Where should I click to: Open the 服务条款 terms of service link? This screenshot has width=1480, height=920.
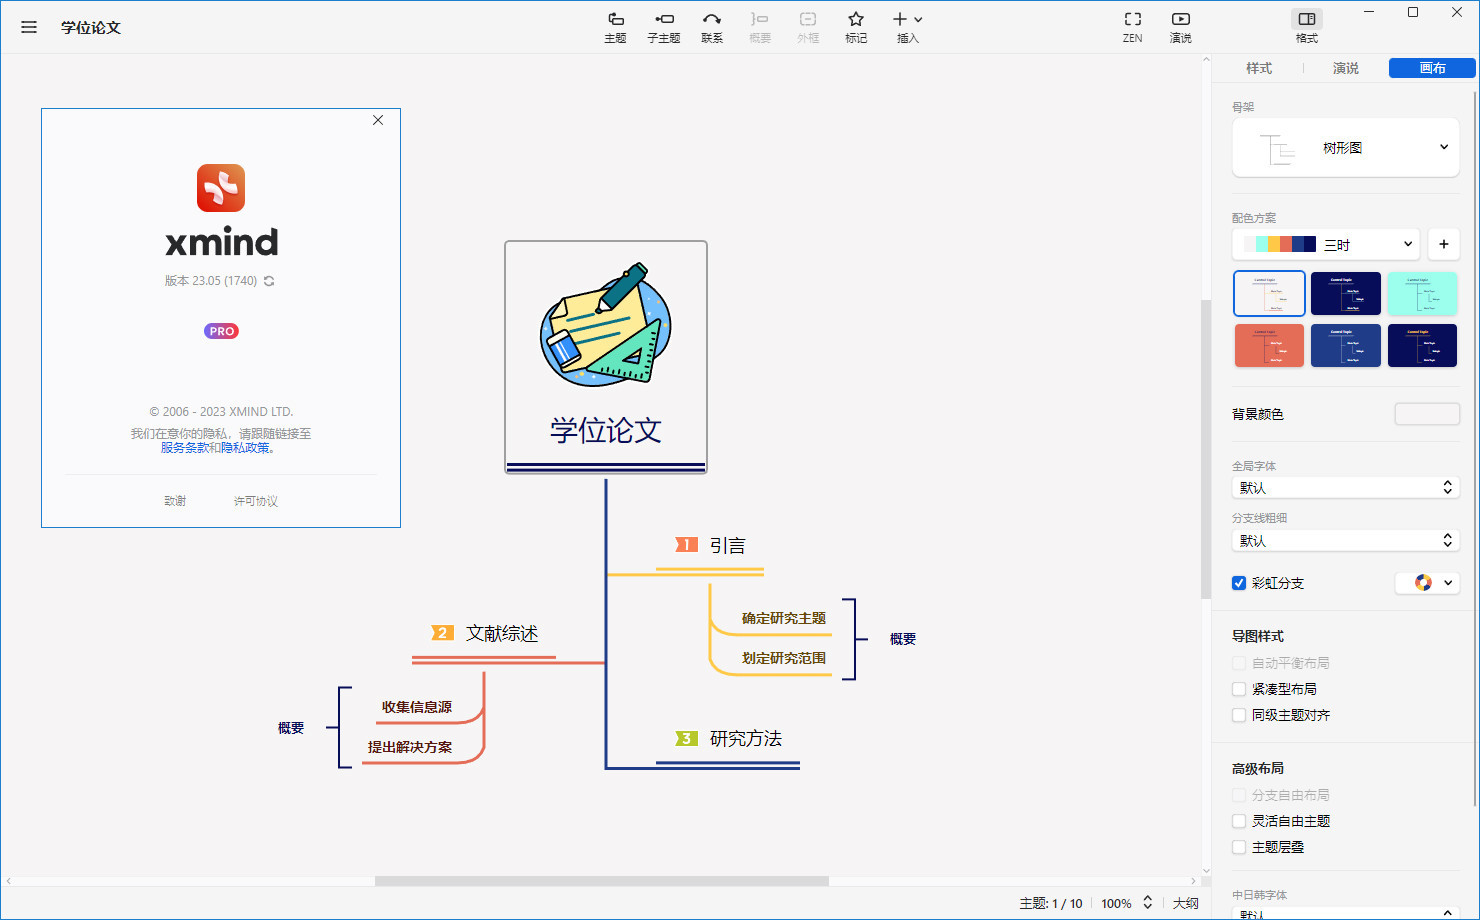pyautogui.click(x=184, y=448)
